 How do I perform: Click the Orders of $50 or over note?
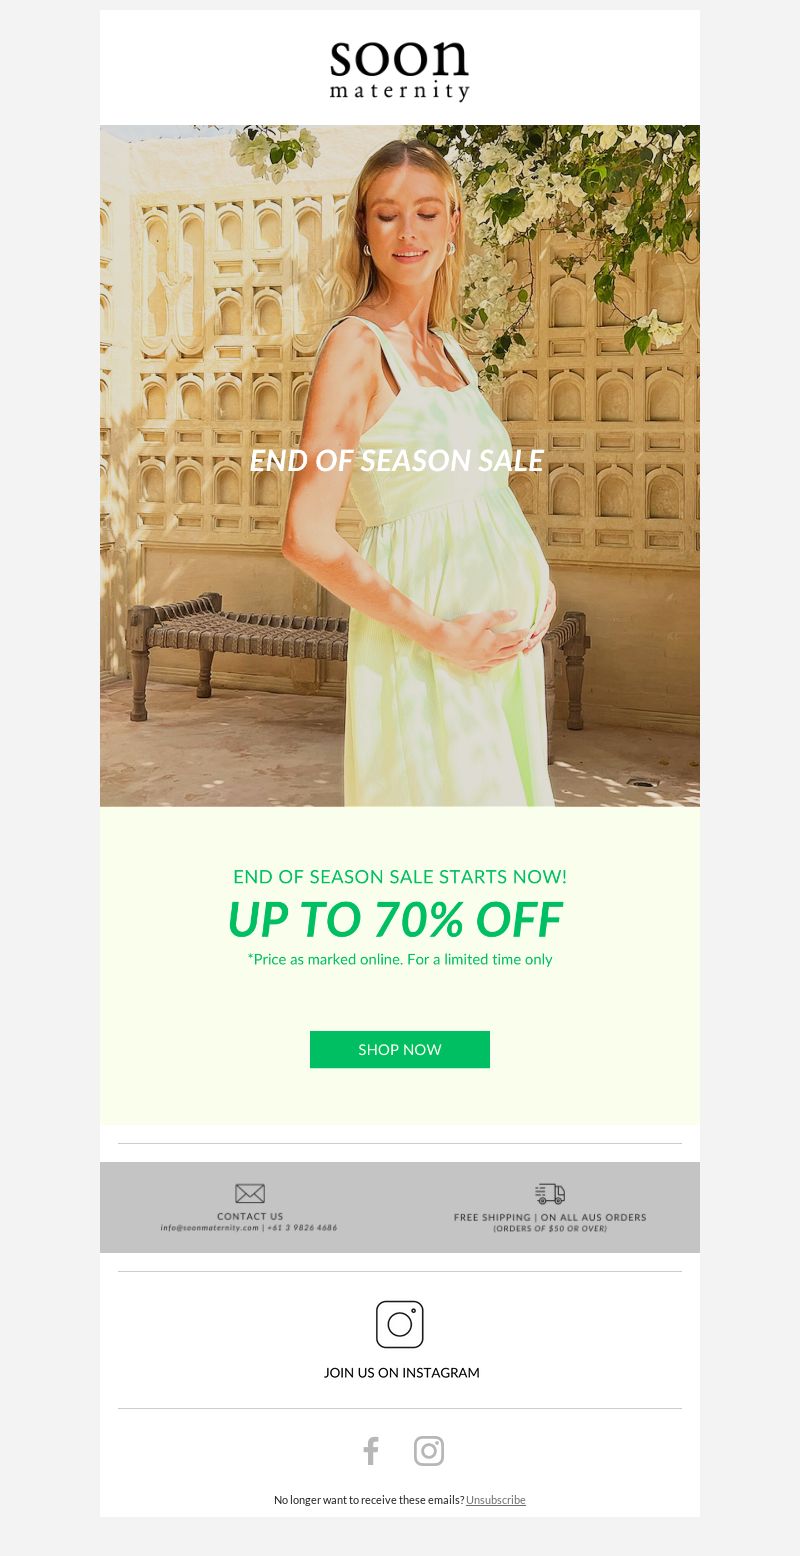(x=550, y=1228)
